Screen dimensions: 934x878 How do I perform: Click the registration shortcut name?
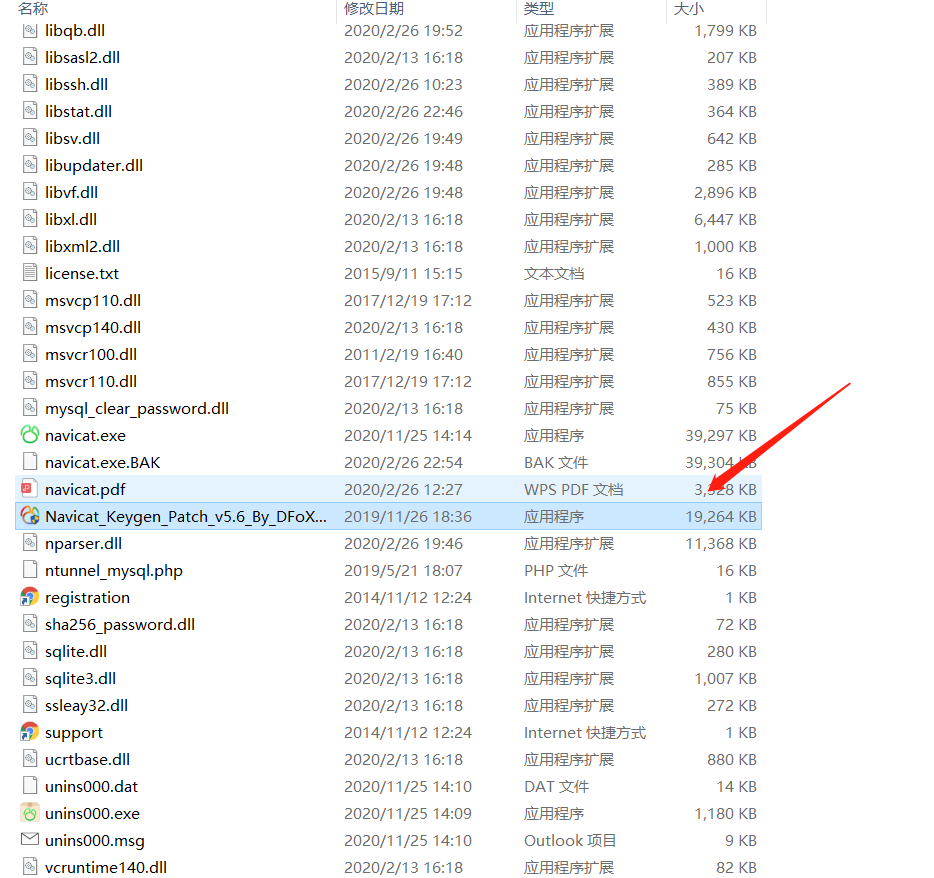[x=87, y=597]
